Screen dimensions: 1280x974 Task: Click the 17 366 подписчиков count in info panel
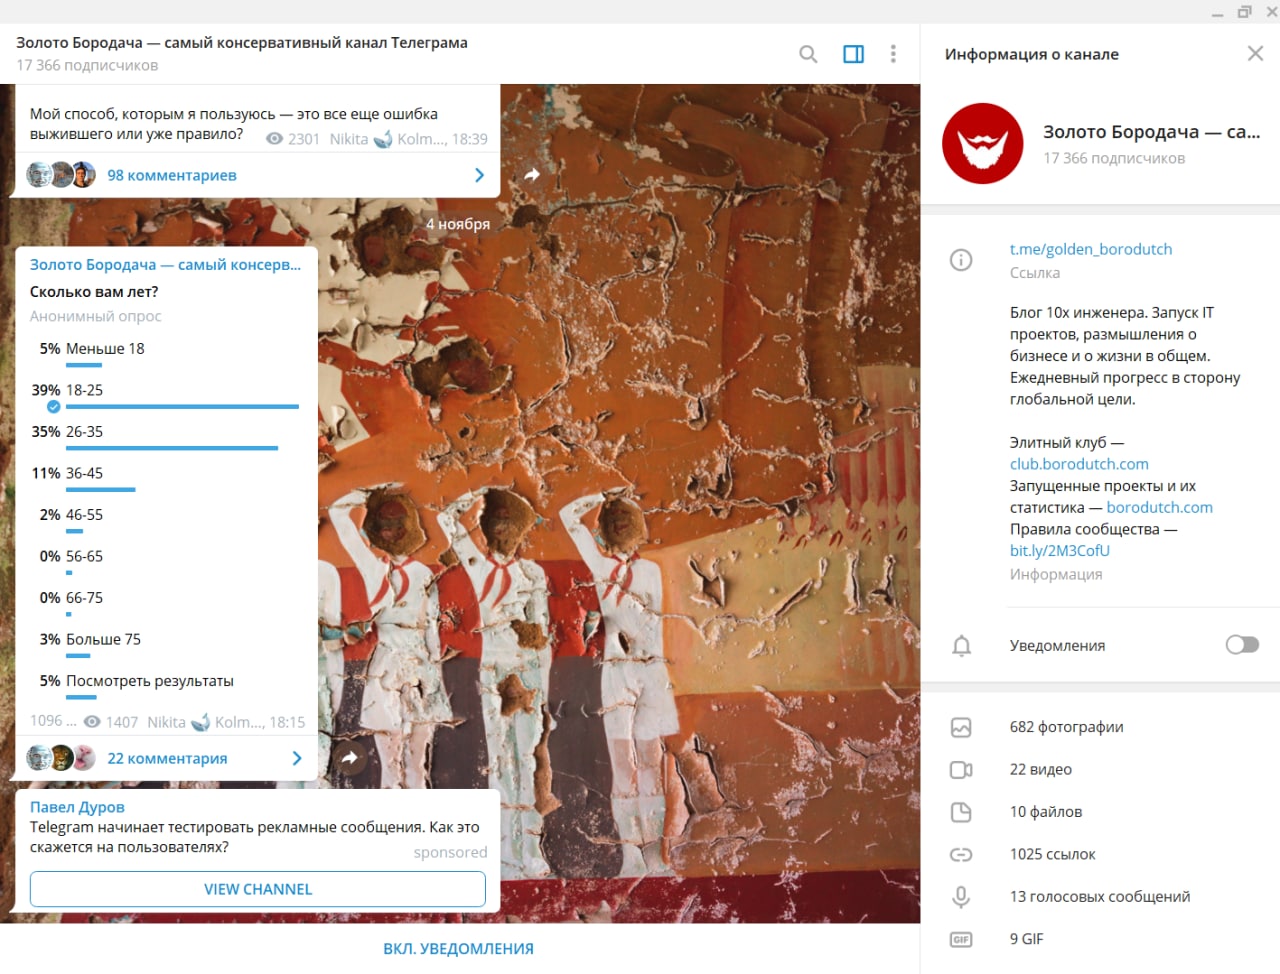(x=1114, y=158)
